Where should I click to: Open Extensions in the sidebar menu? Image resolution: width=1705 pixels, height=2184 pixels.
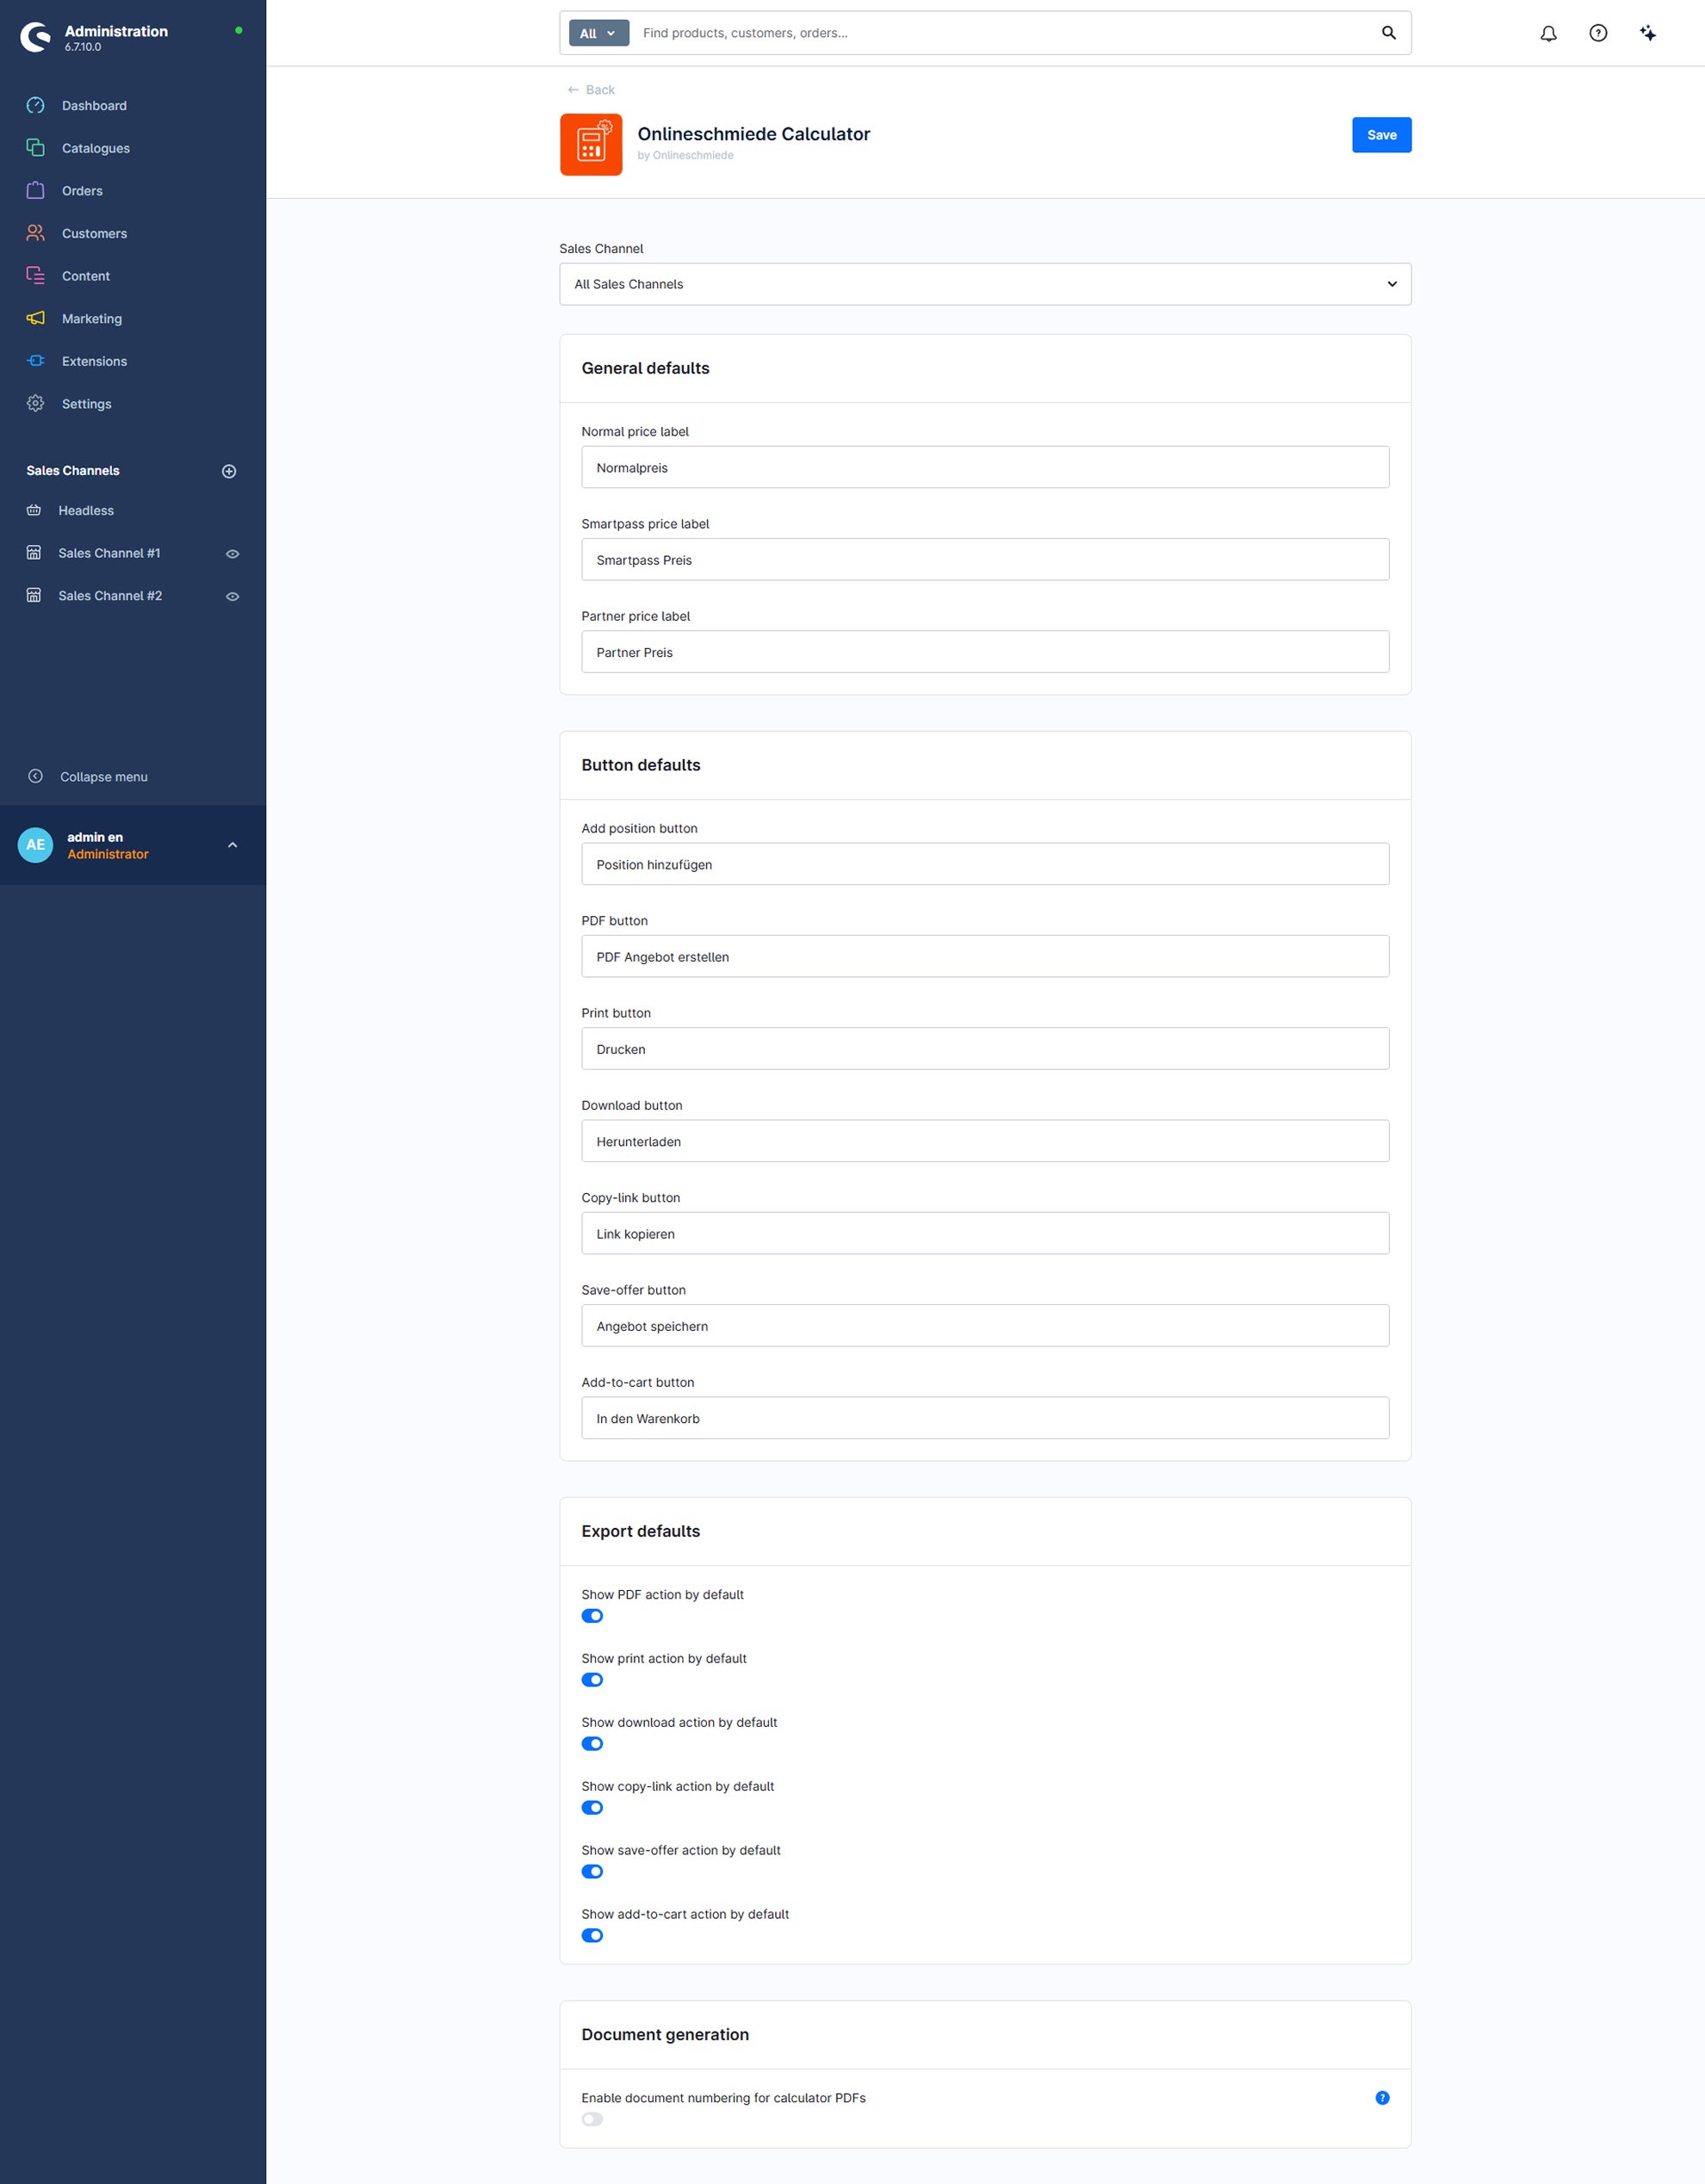[x=94, y=361]
